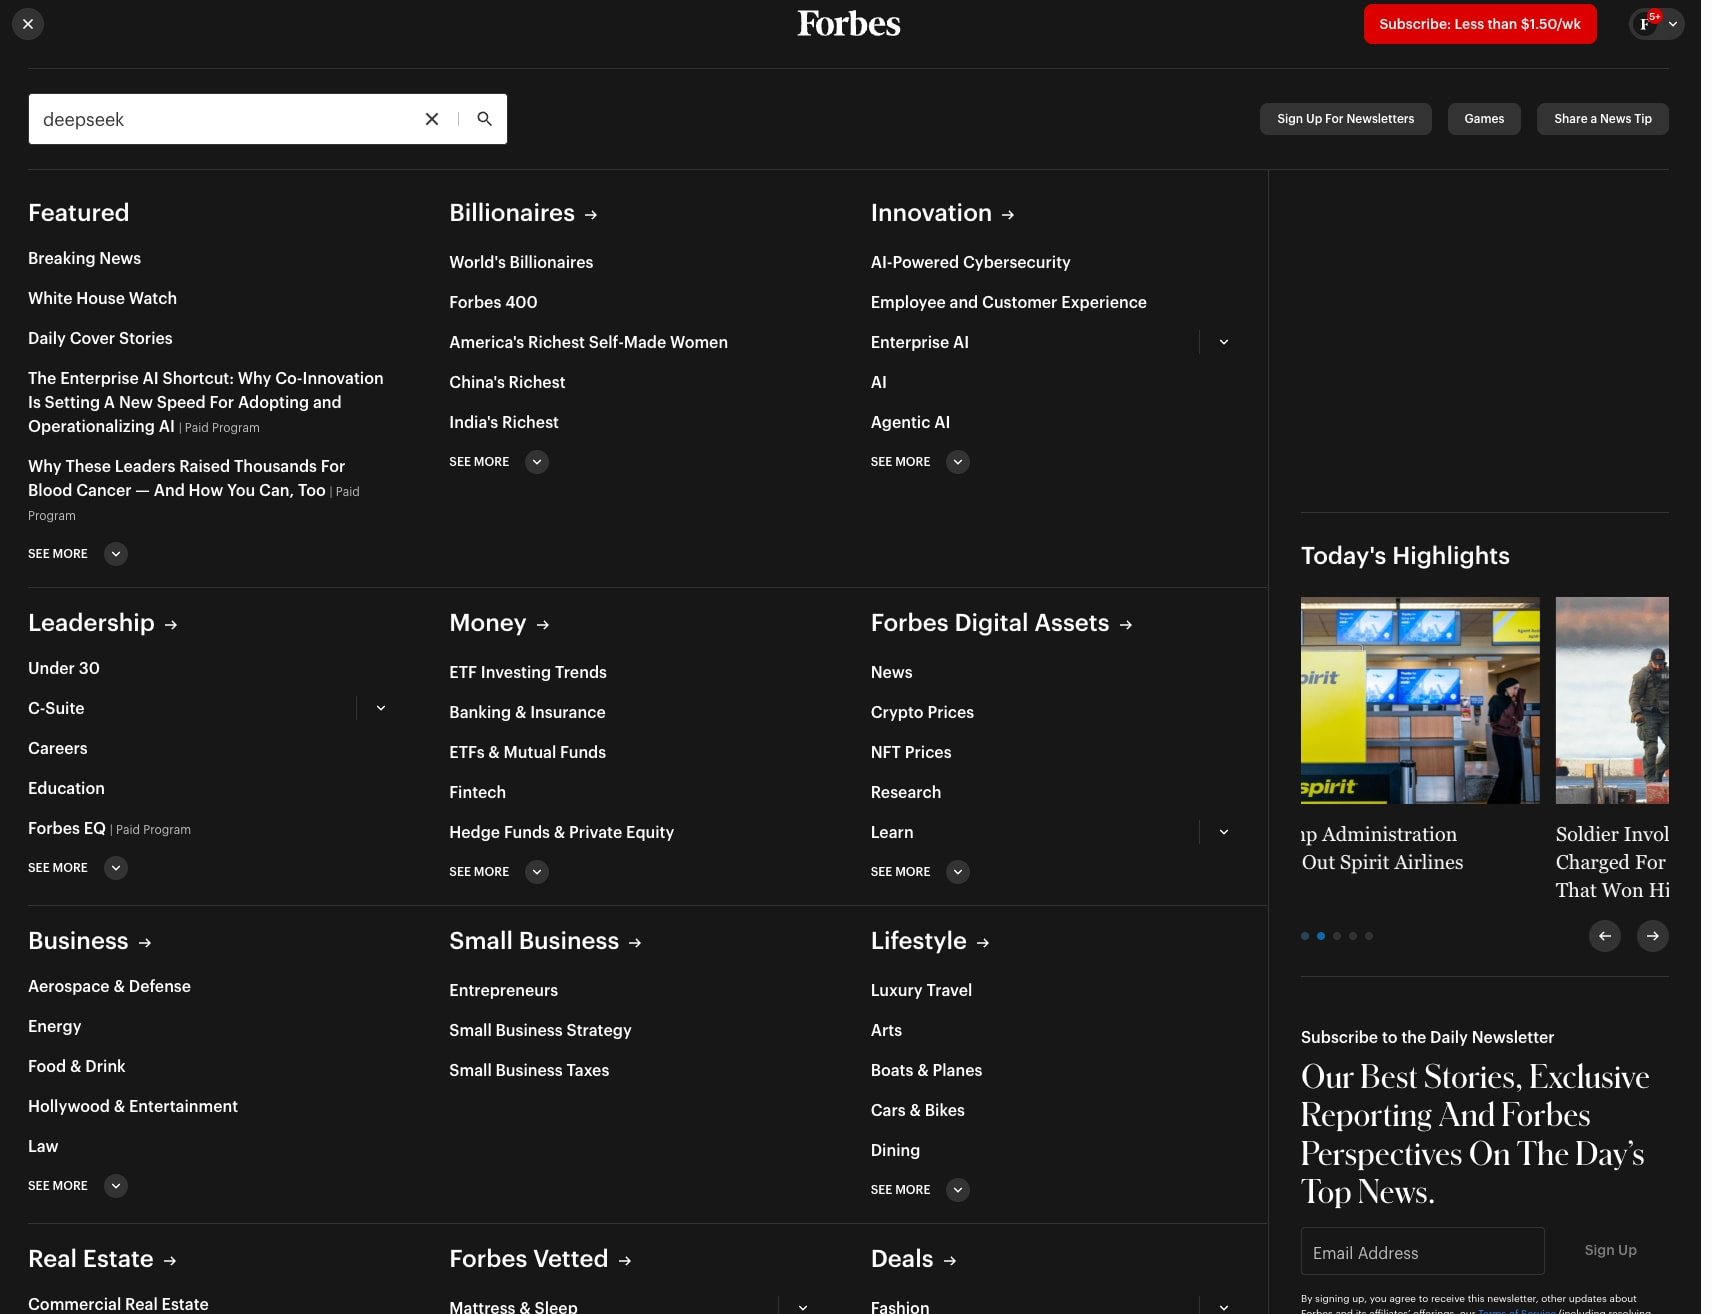Select the second carousel dot indicator
The image size is (1712, 1314).
point(1321,936)
